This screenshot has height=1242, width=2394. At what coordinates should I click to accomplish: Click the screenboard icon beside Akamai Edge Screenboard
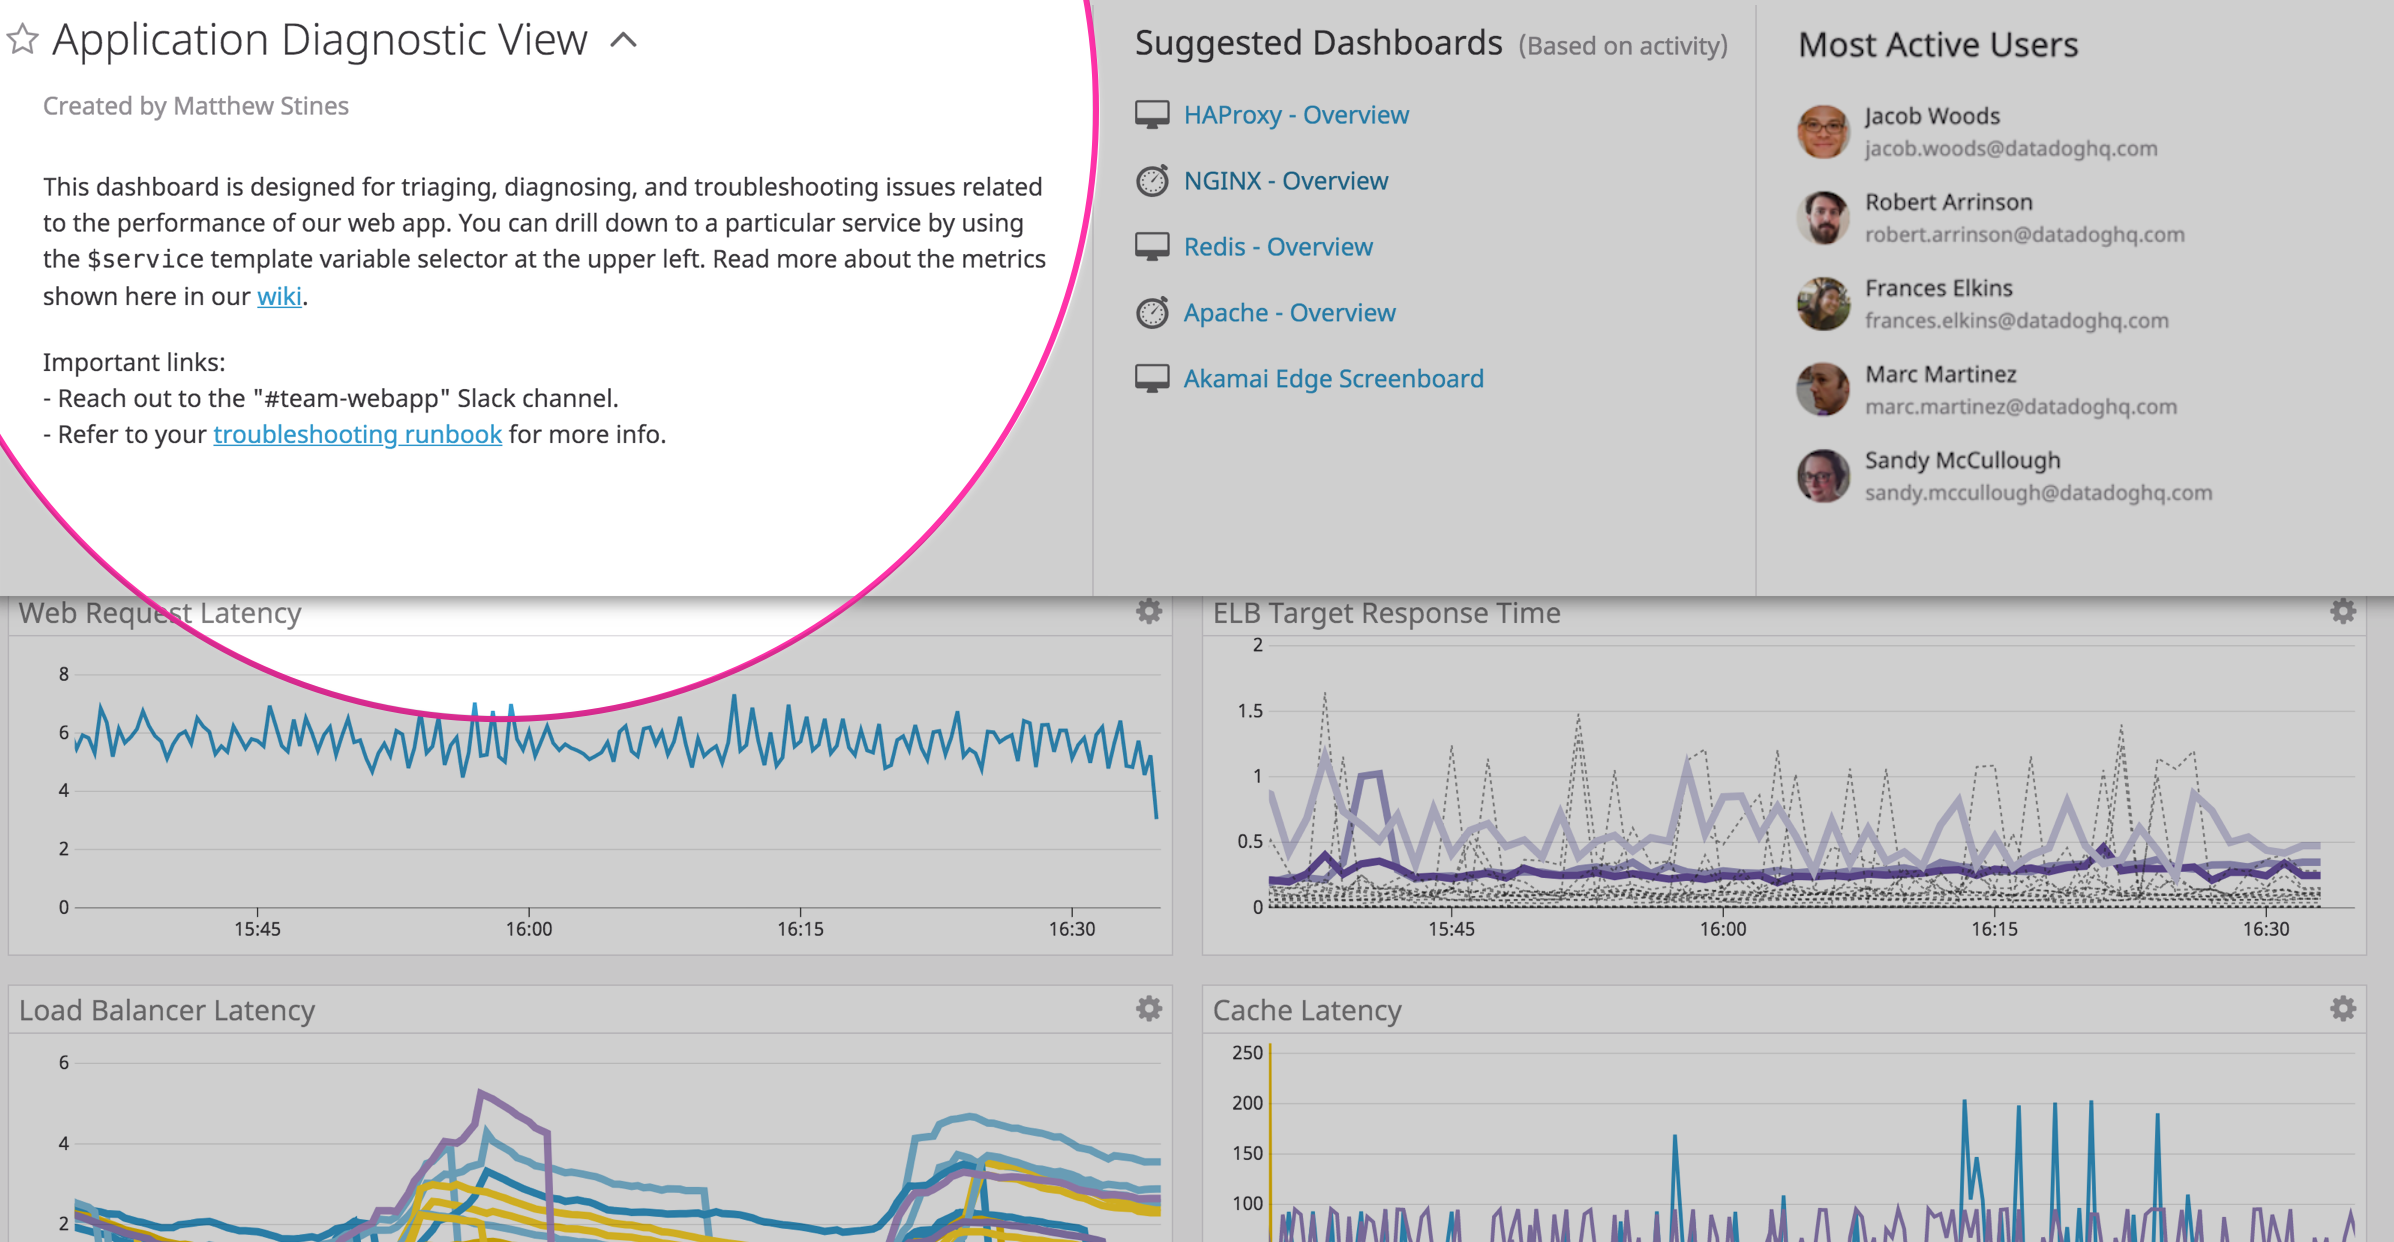coord(1152,377)
